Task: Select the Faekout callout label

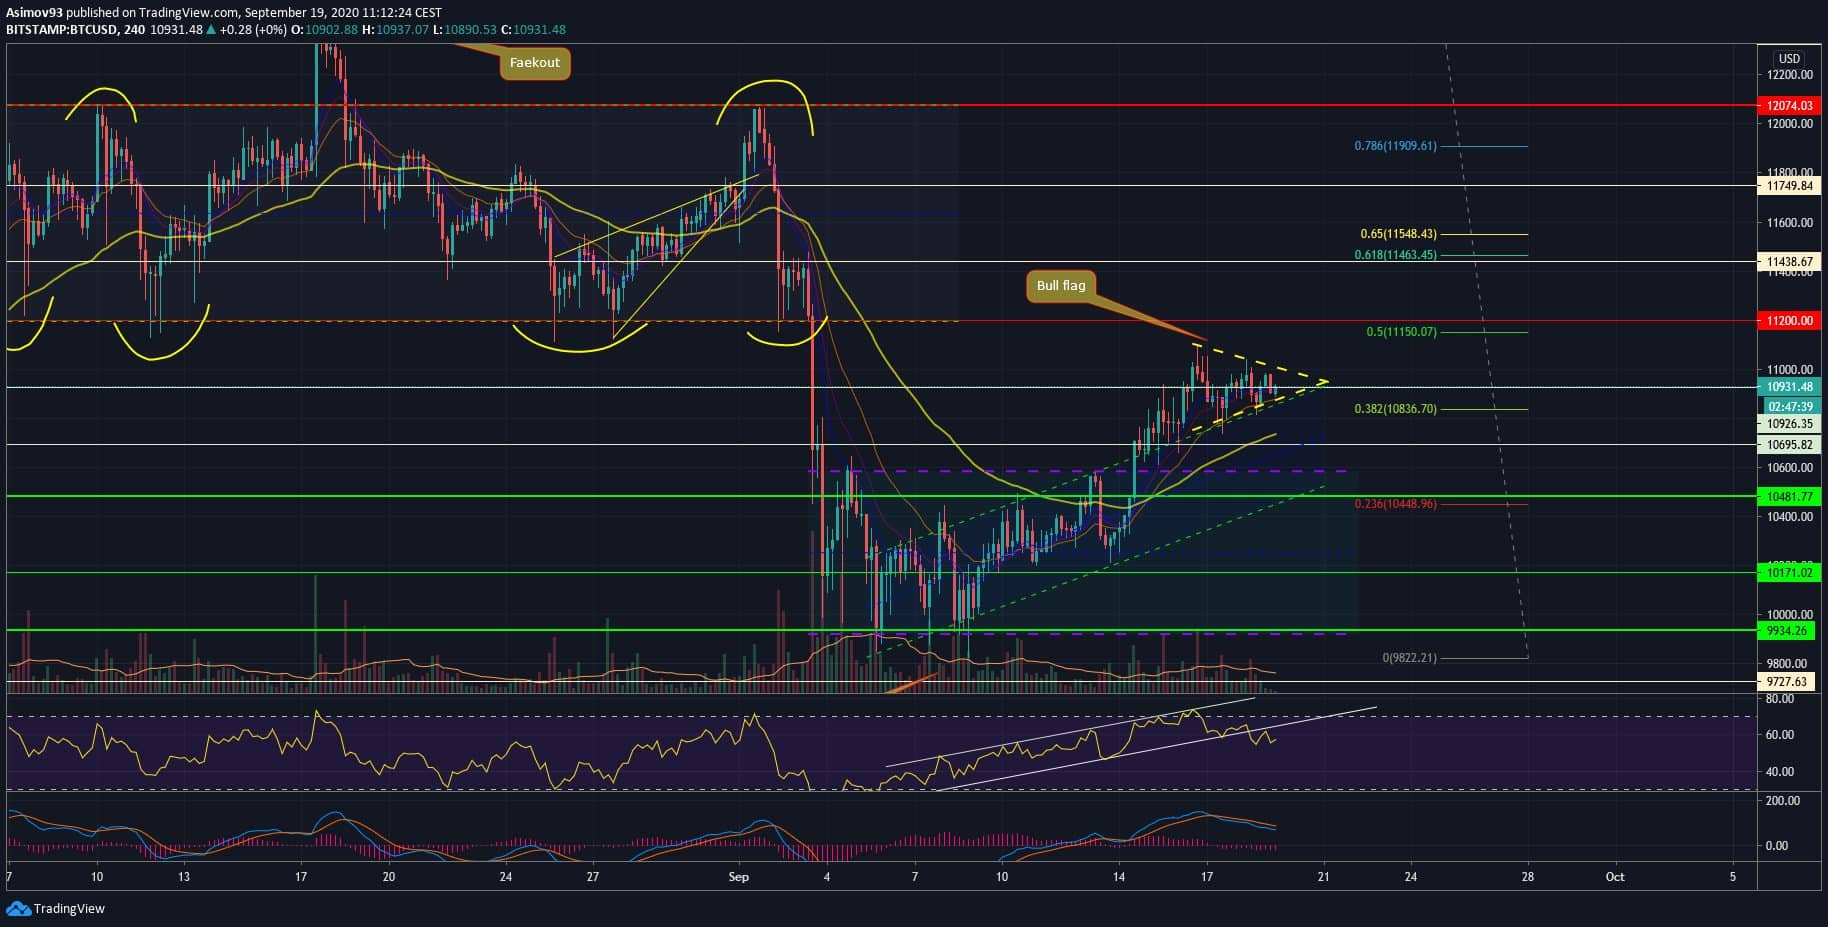Action: click(535, 63)
